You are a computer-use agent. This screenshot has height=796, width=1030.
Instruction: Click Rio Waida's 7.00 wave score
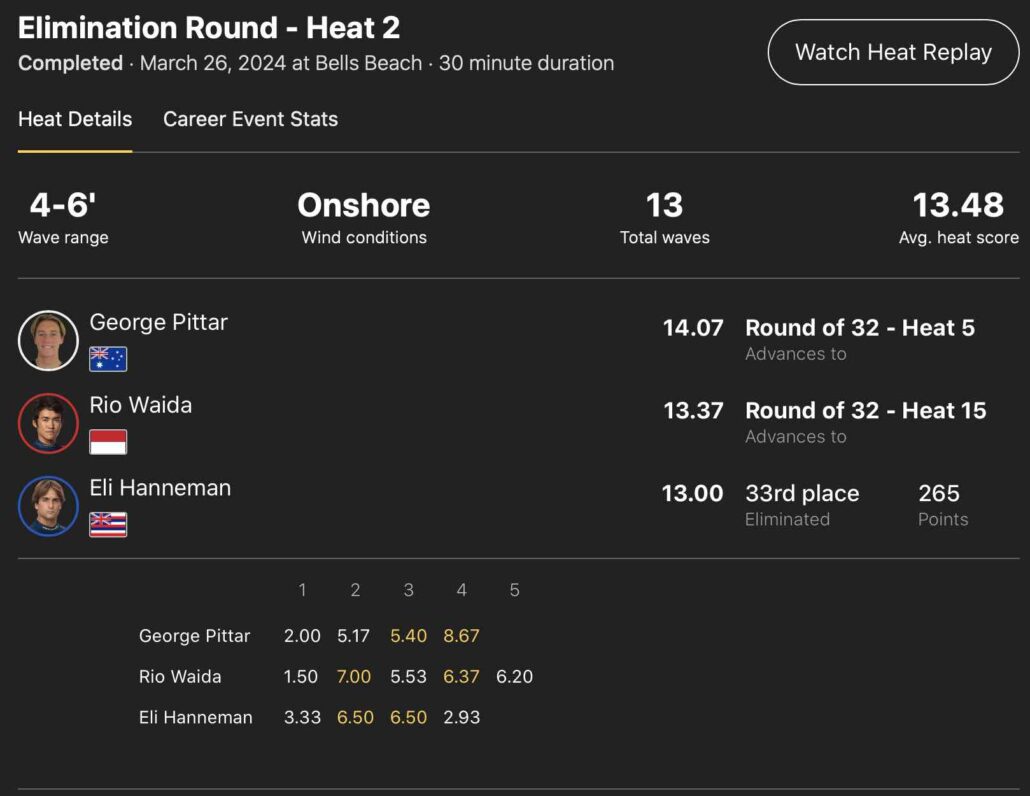(354, 677)
